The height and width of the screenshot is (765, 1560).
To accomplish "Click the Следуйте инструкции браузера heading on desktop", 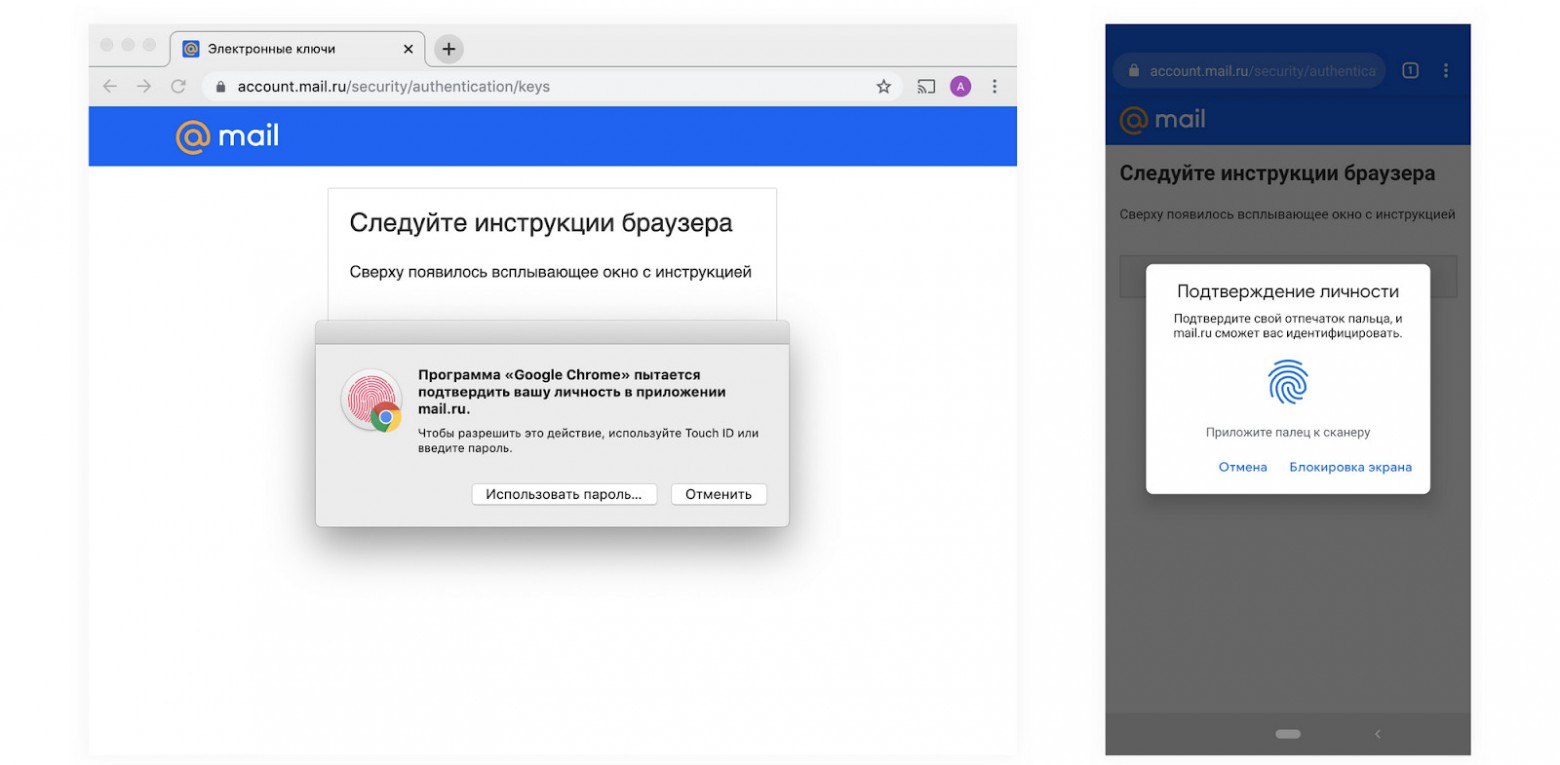I will [541, 223].
